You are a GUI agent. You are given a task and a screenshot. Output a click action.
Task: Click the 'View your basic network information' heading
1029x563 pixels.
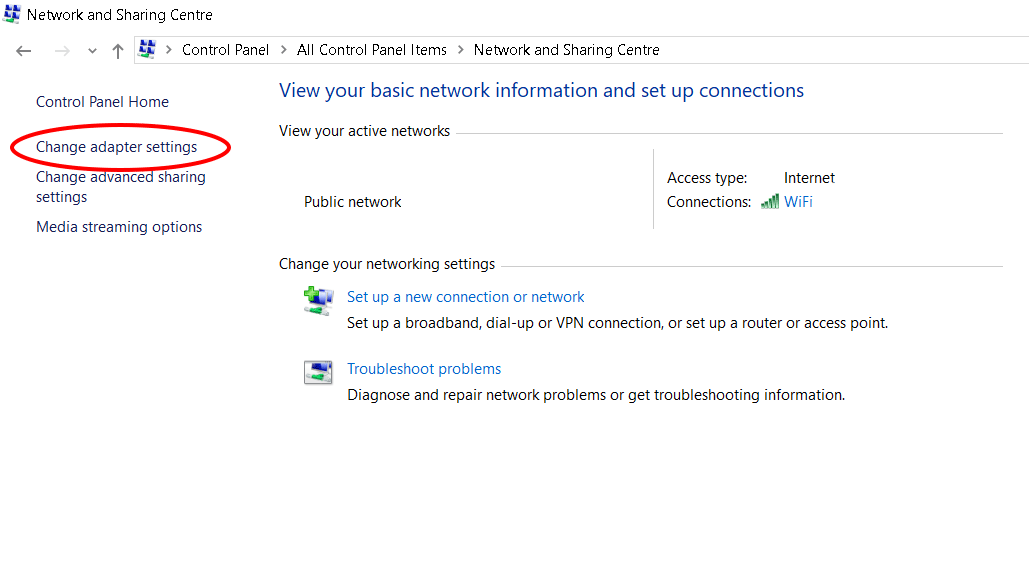(541, 91)
